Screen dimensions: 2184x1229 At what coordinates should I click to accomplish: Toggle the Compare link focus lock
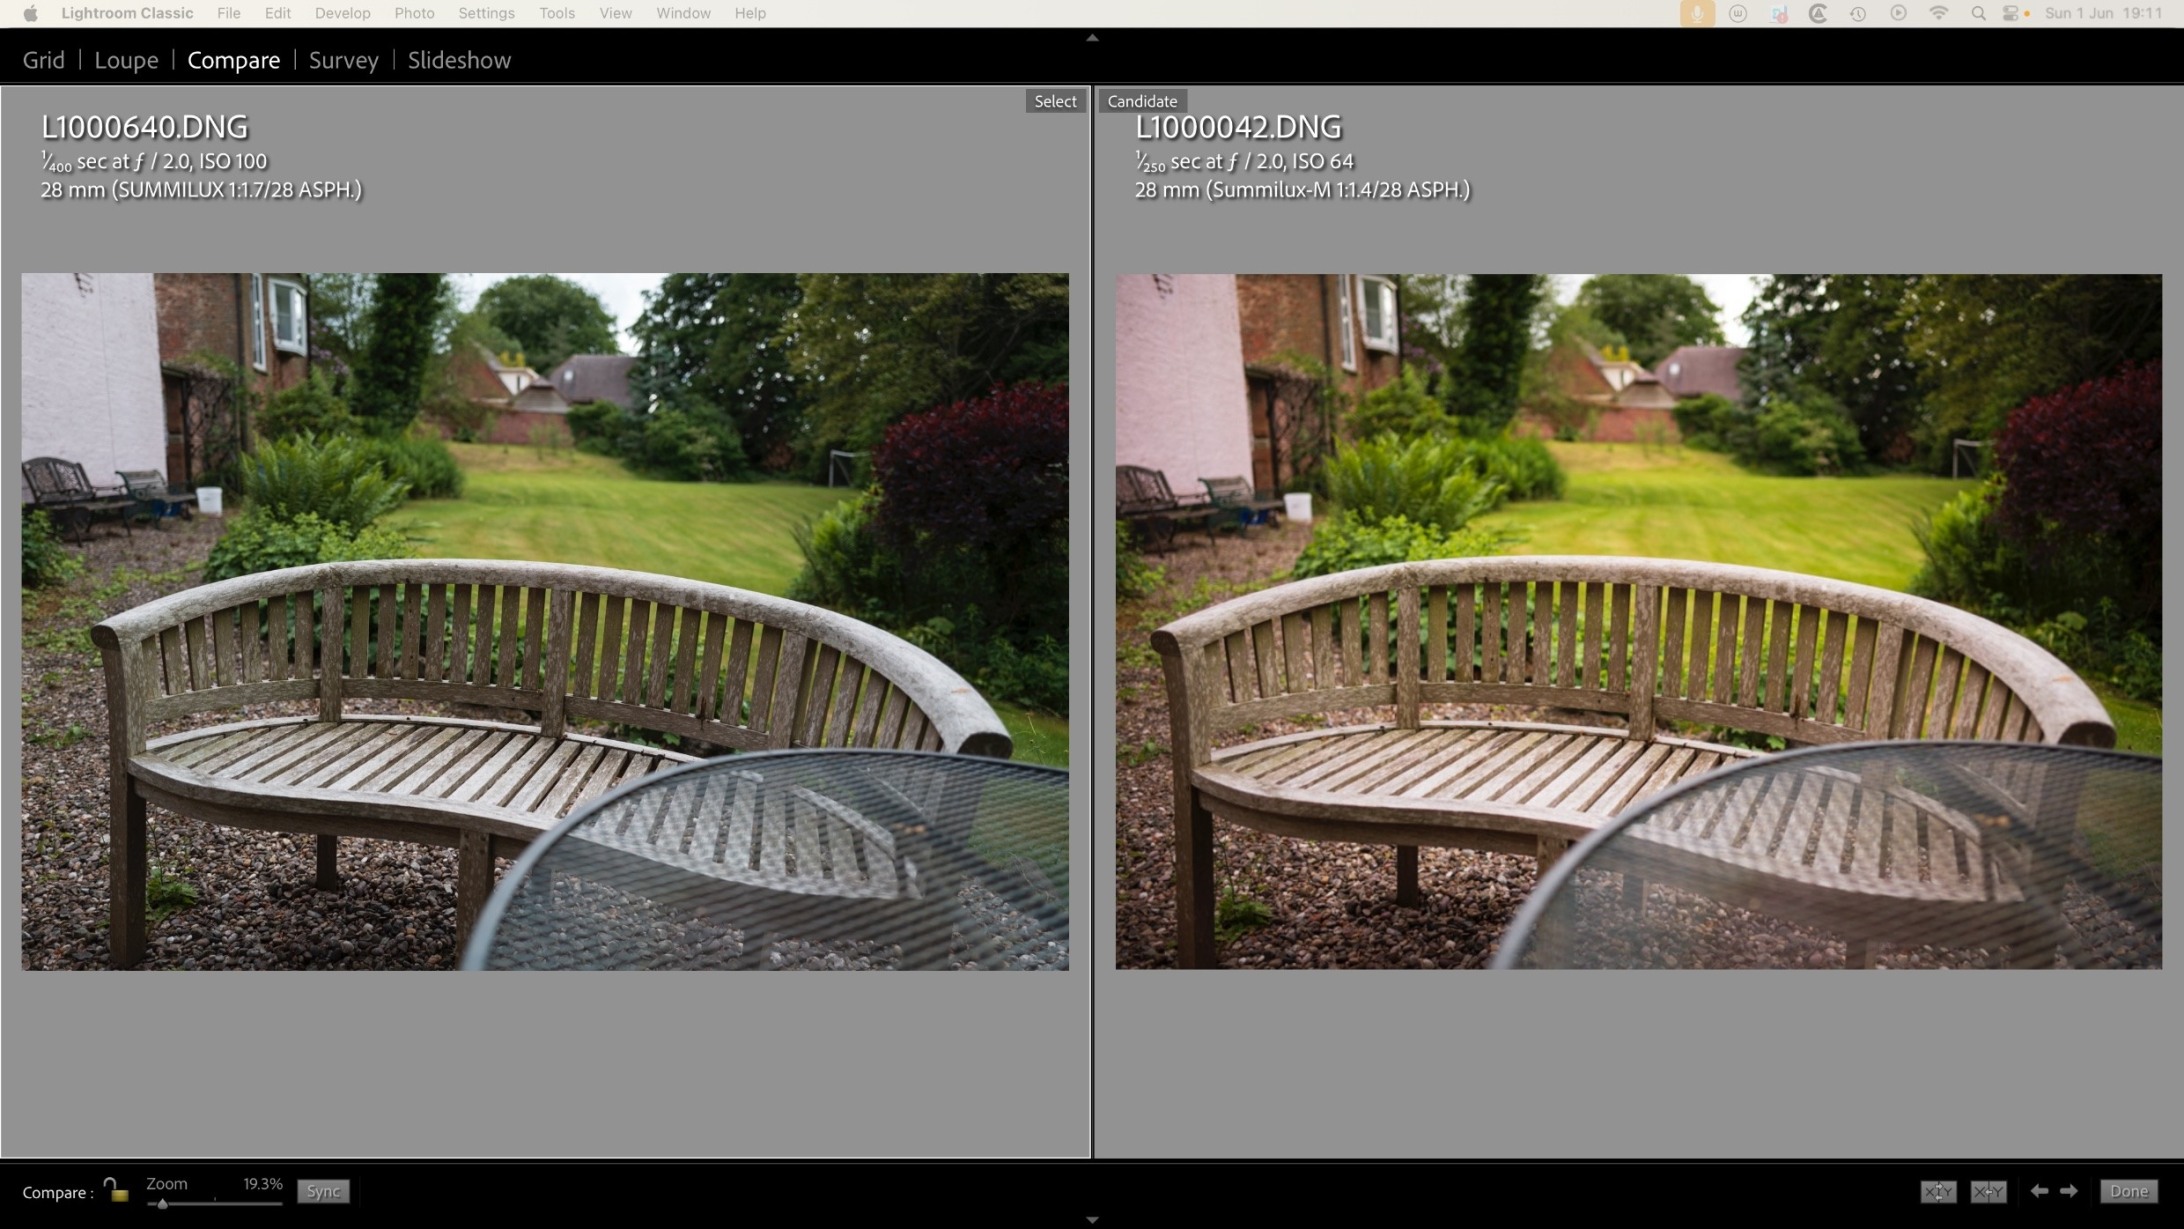click(116, 1191)
